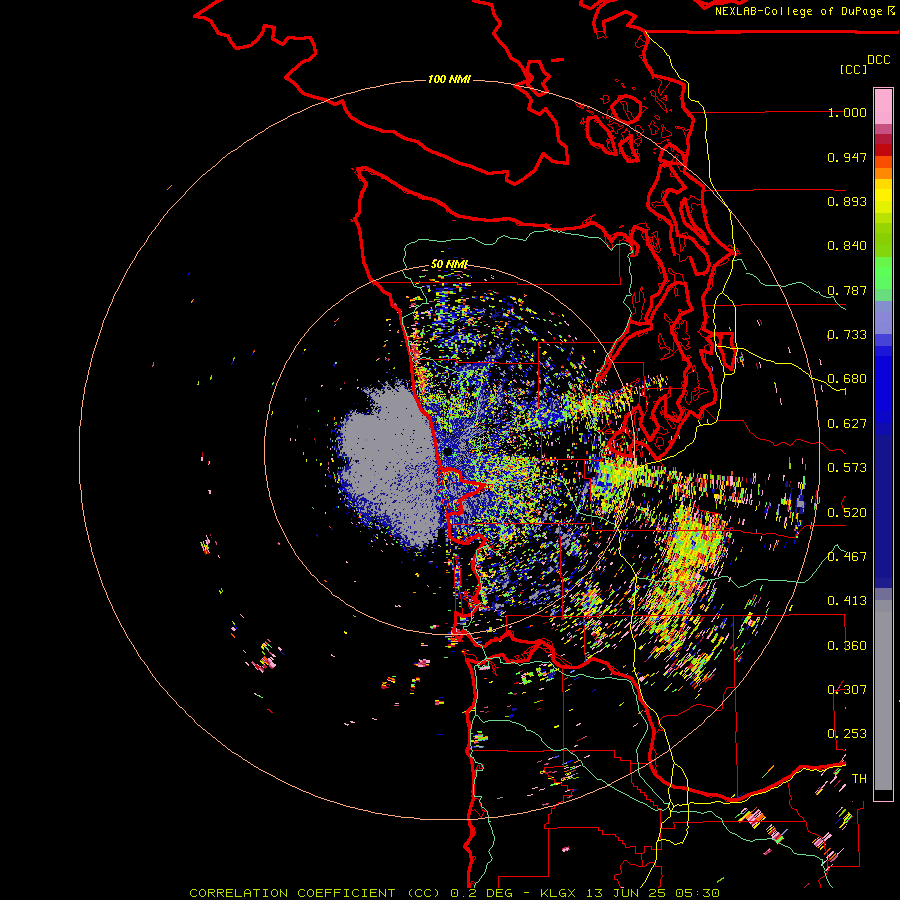Click the 0.627 legend value

click(847, 424)
